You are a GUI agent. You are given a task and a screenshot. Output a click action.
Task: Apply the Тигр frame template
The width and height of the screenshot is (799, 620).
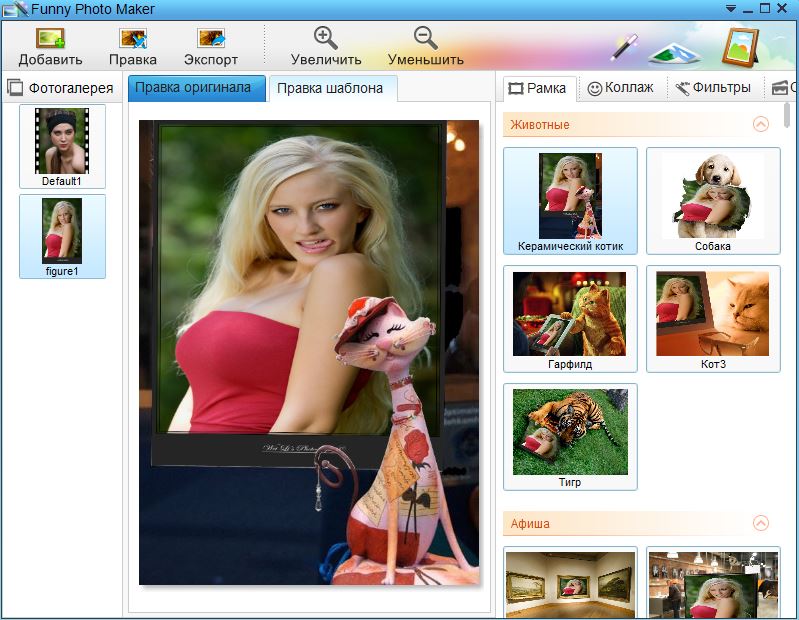click(570, 437)
